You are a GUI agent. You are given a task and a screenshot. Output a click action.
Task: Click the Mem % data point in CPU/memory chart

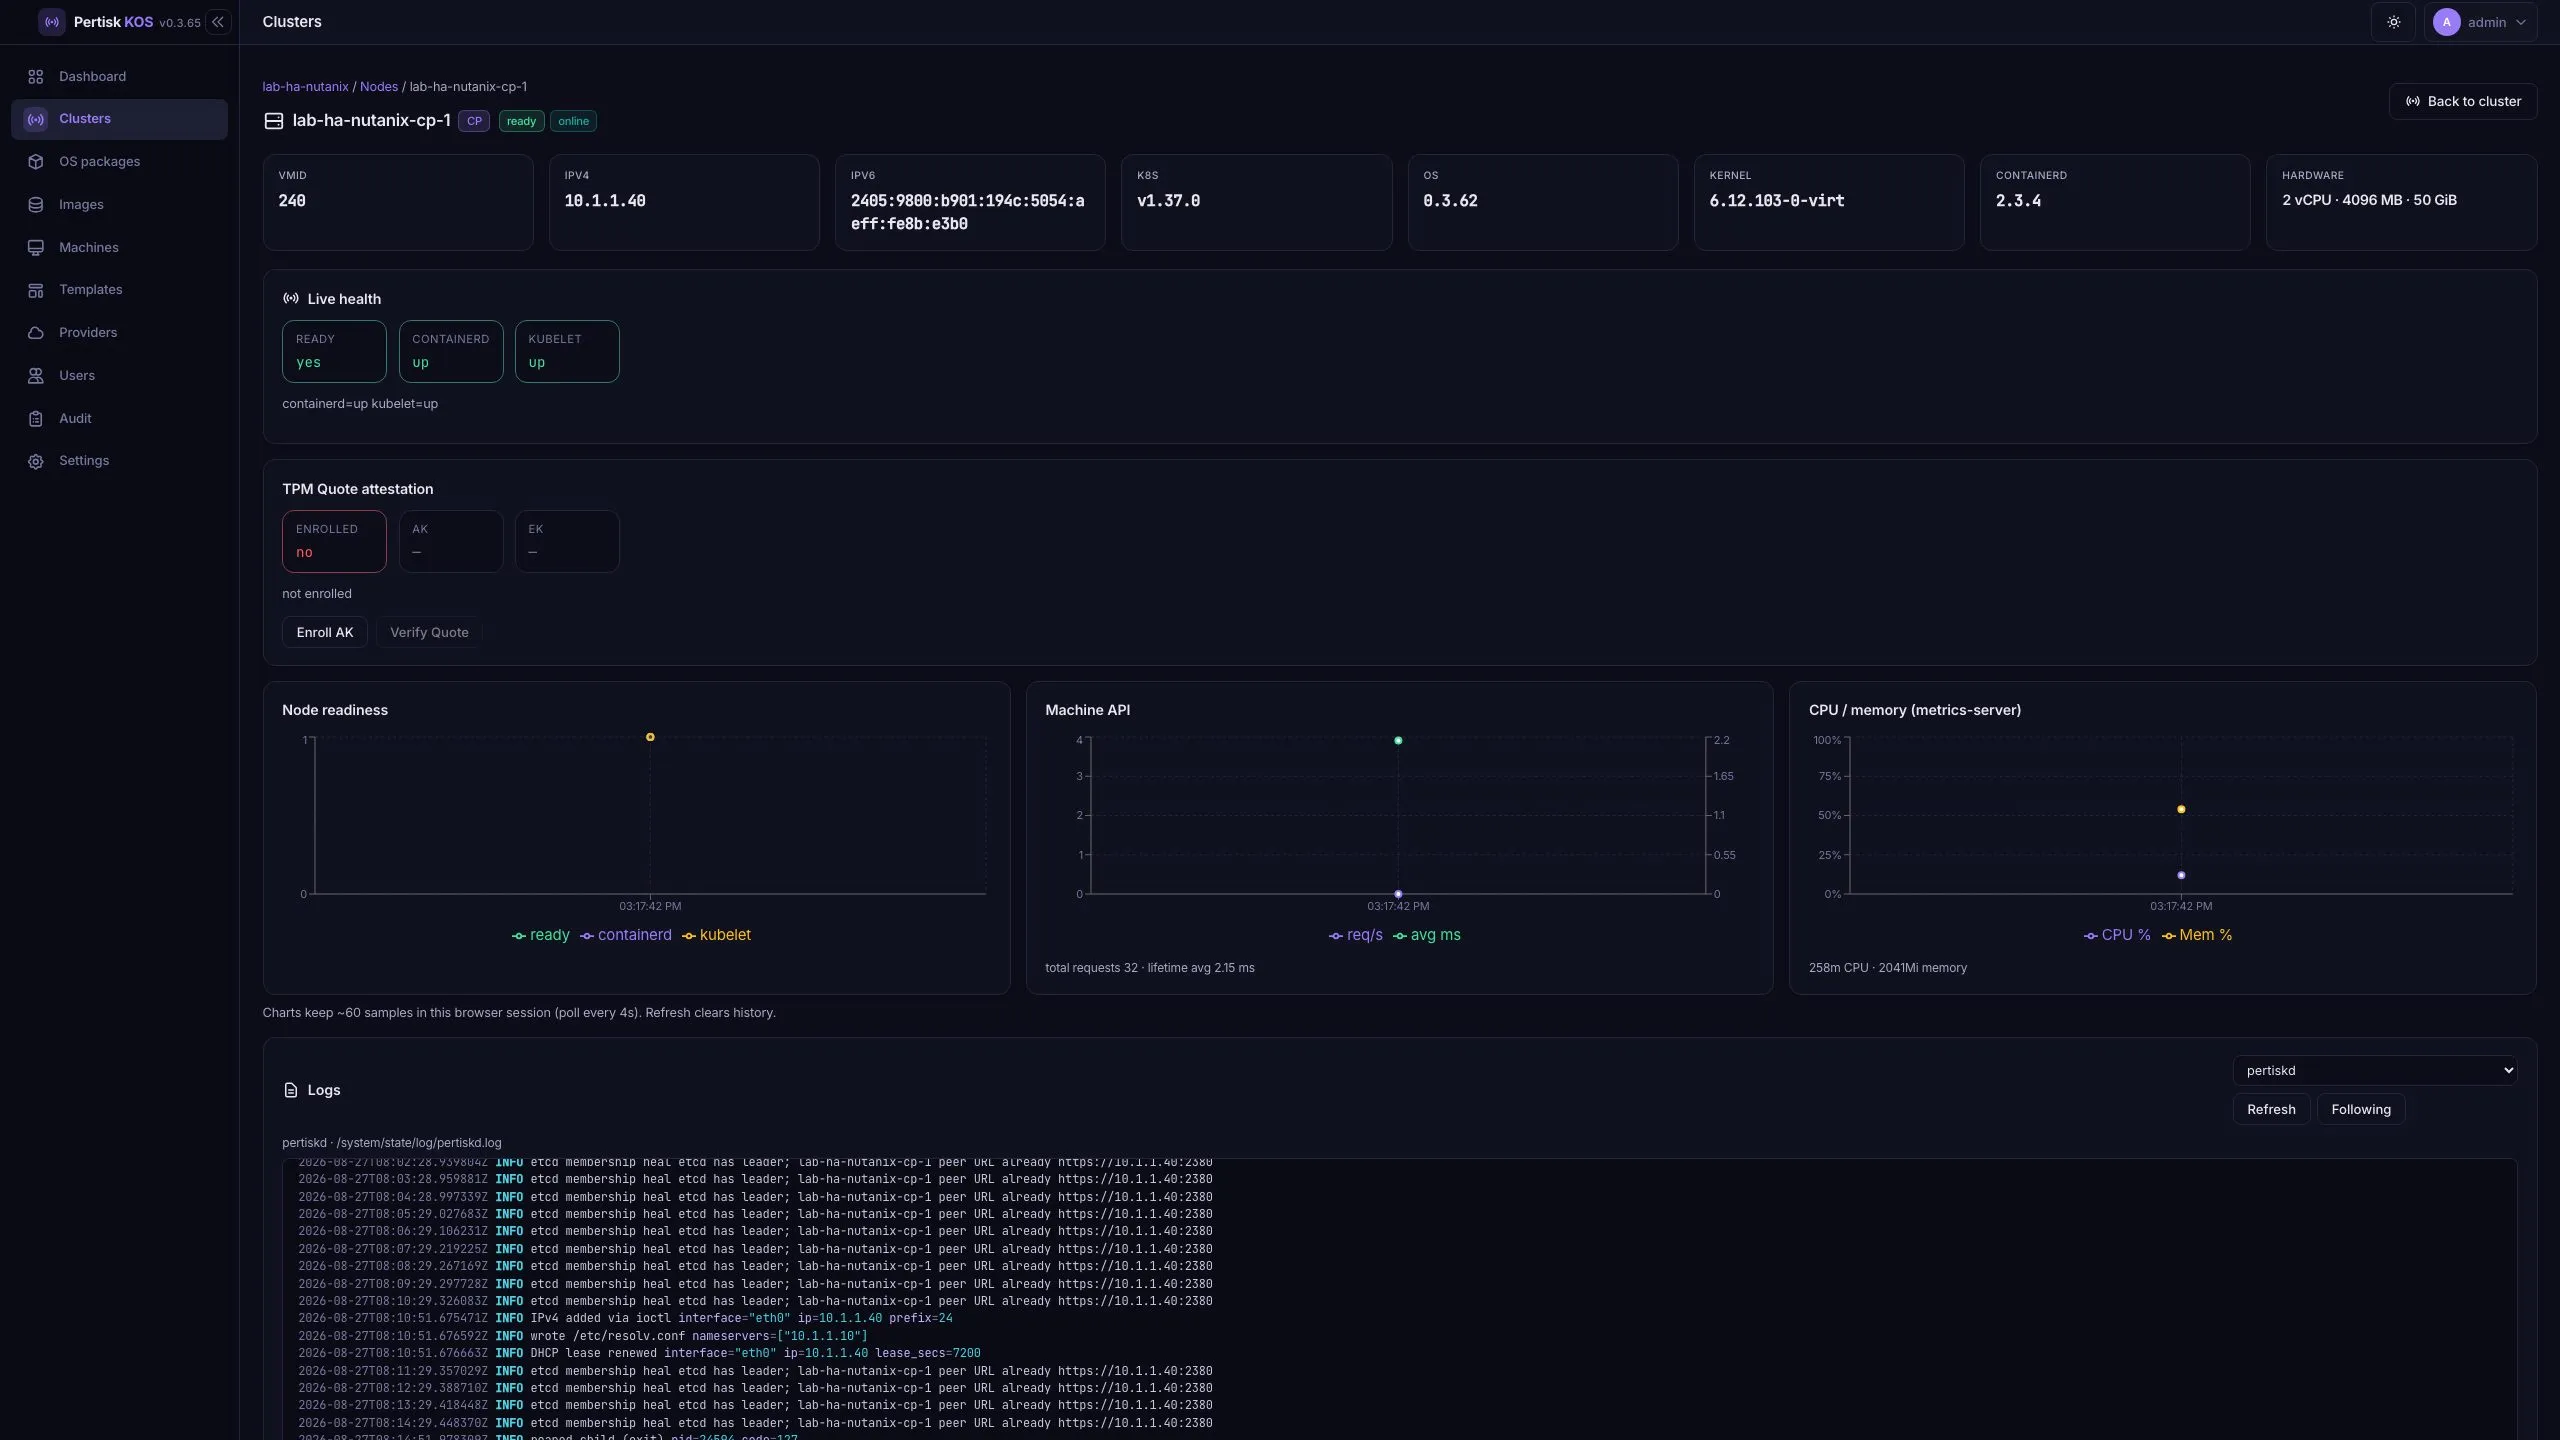coord(2181,810)
